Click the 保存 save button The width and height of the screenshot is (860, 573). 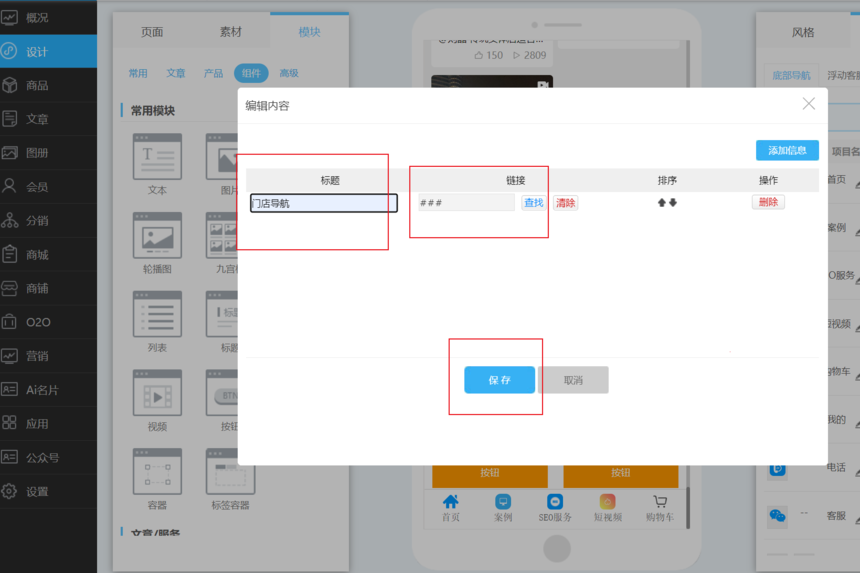point(500,380)
